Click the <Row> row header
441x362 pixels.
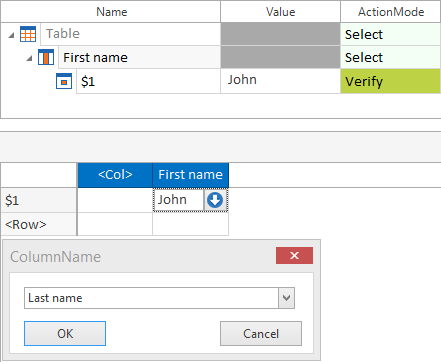(39, 224)
